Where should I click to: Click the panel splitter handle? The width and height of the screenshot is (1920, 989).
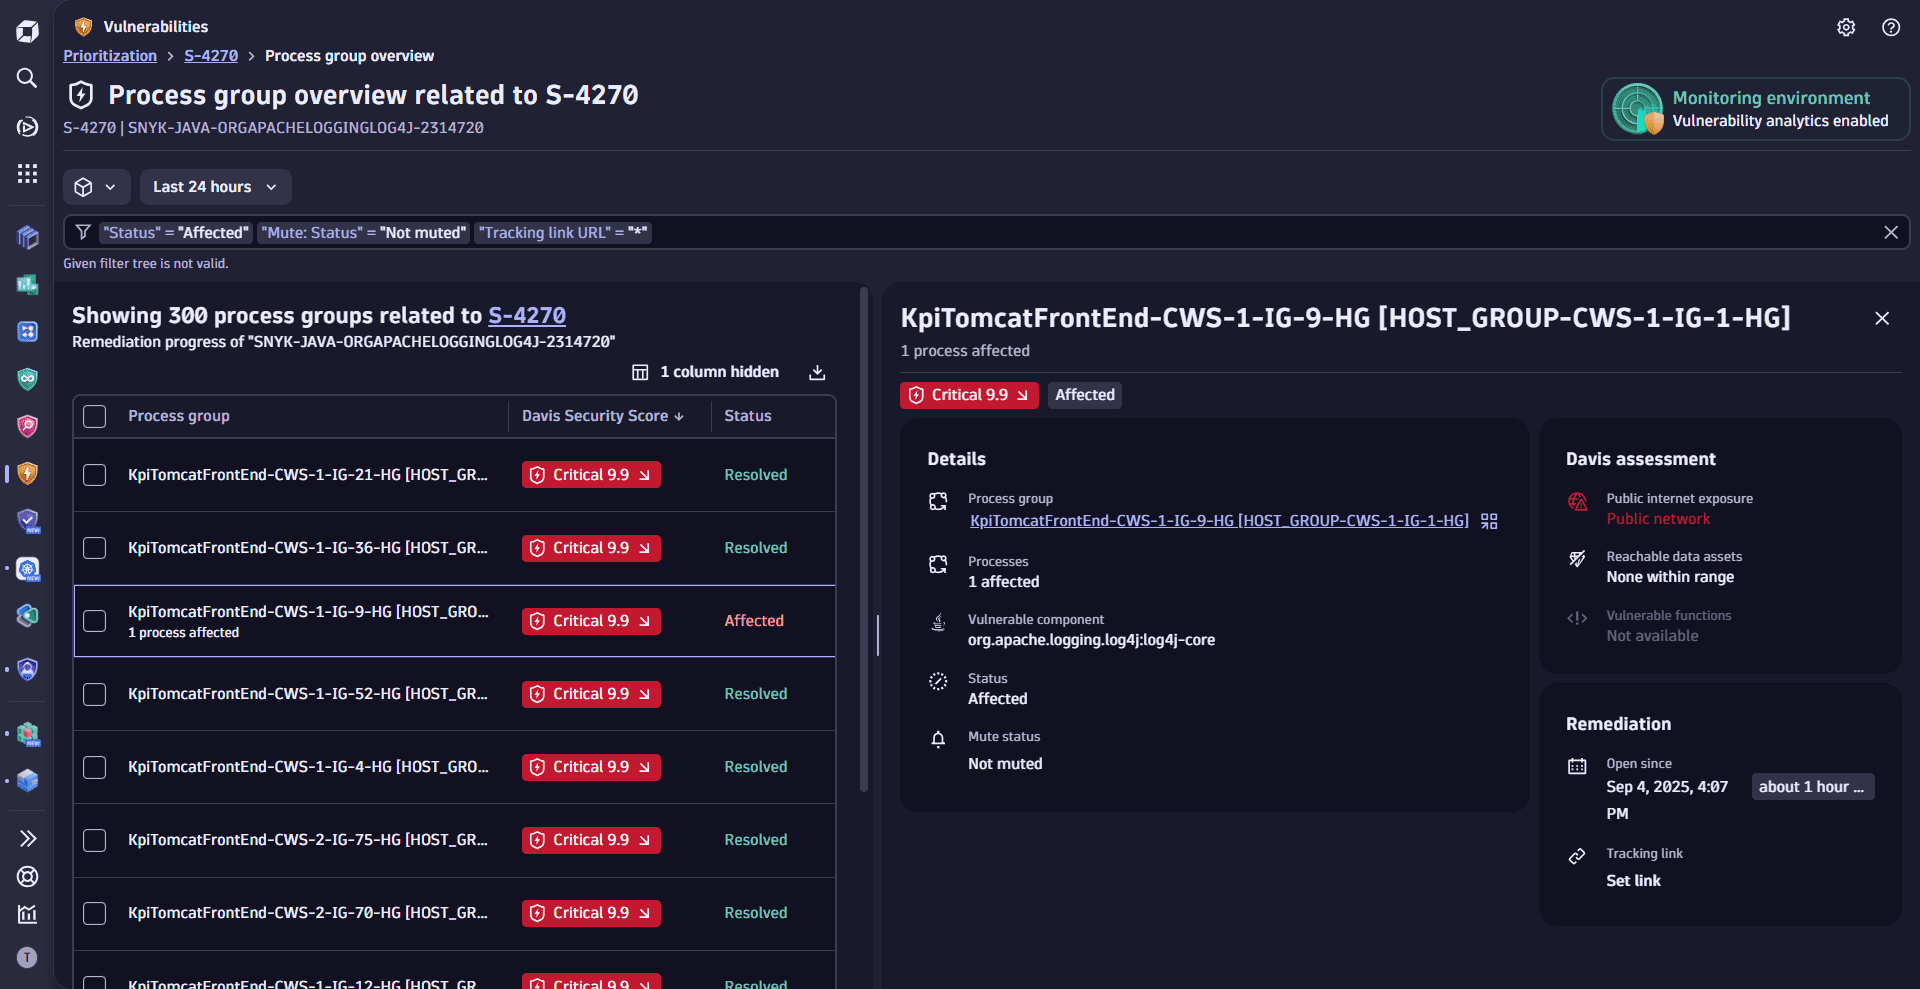tap(877, 635)
